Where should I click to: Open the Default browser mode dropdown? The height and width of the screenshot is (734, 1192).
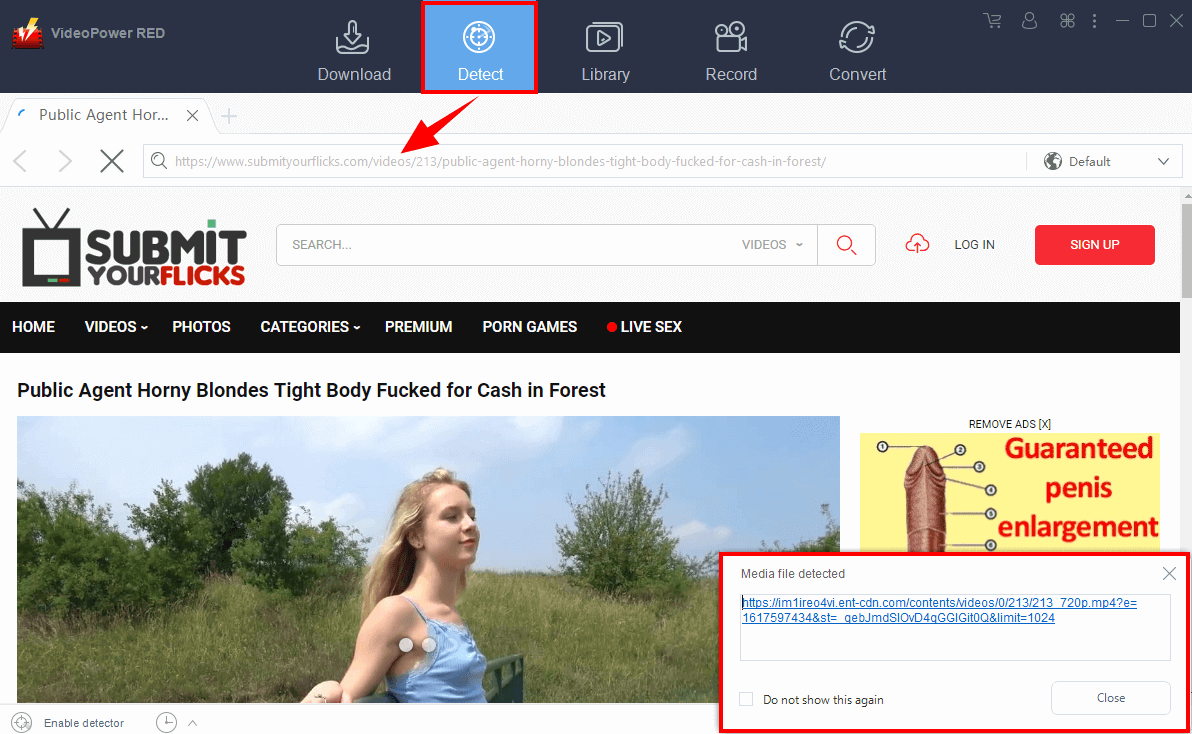pos(1106,161)
